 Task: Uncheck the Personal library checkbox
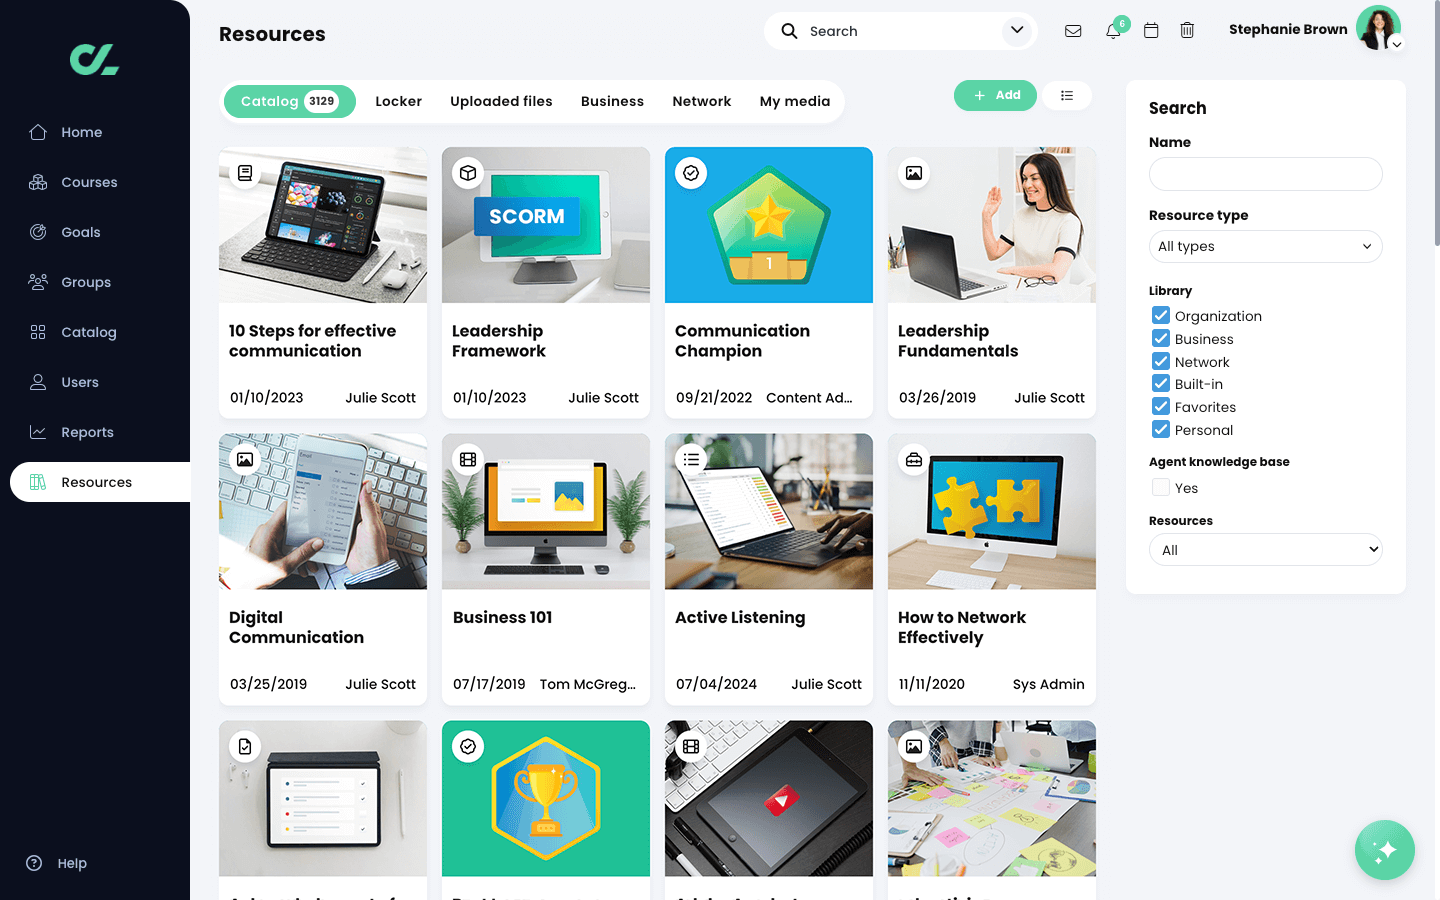(x=1161, y=429)
